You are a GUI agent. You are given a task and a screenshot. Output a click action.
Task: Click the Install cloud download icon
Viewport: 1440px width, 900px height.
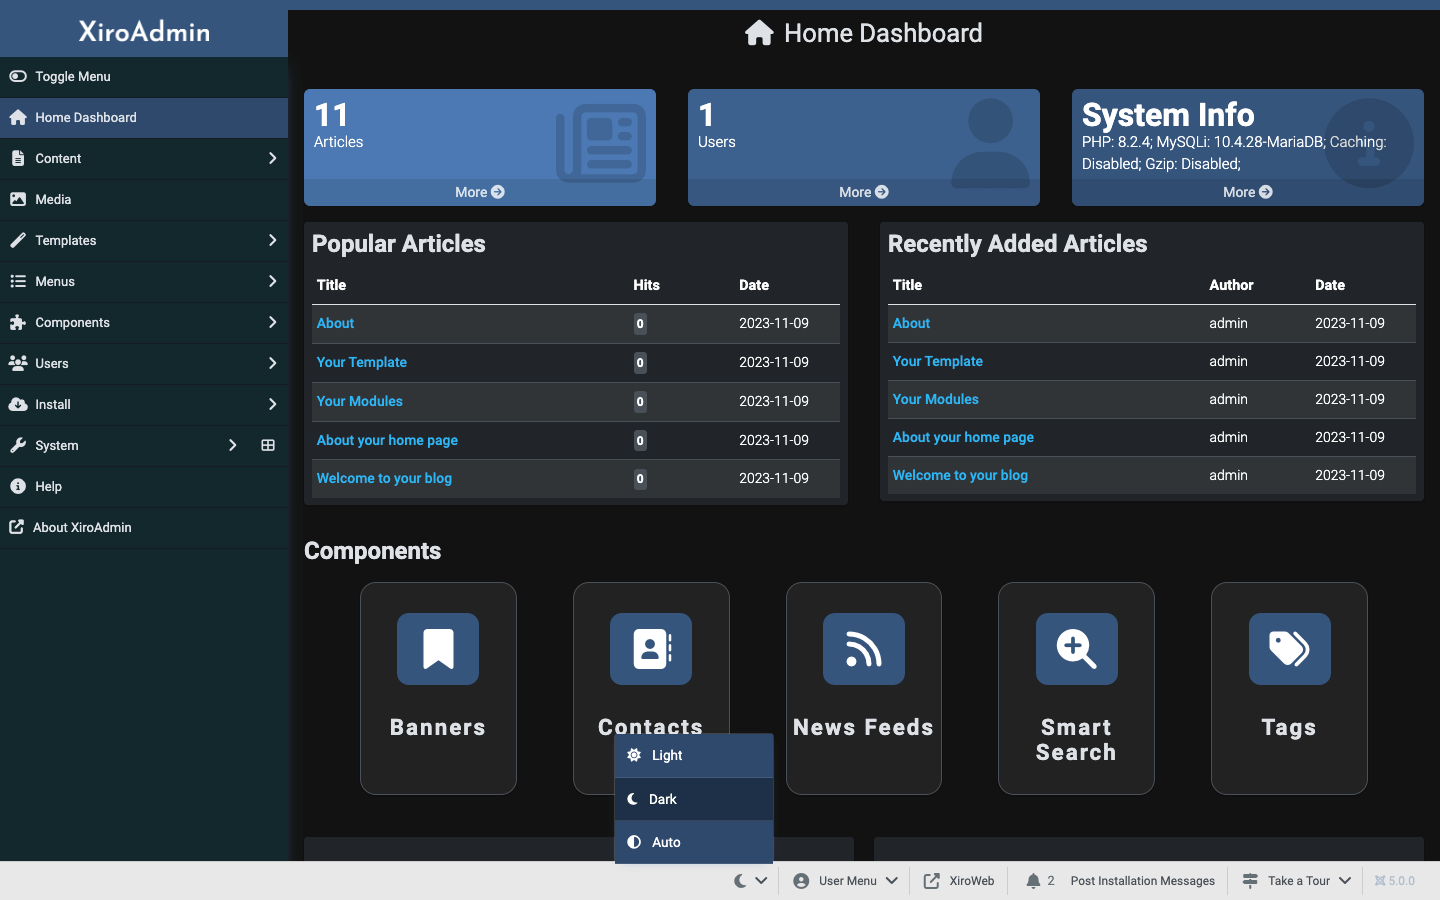(17, 404)
